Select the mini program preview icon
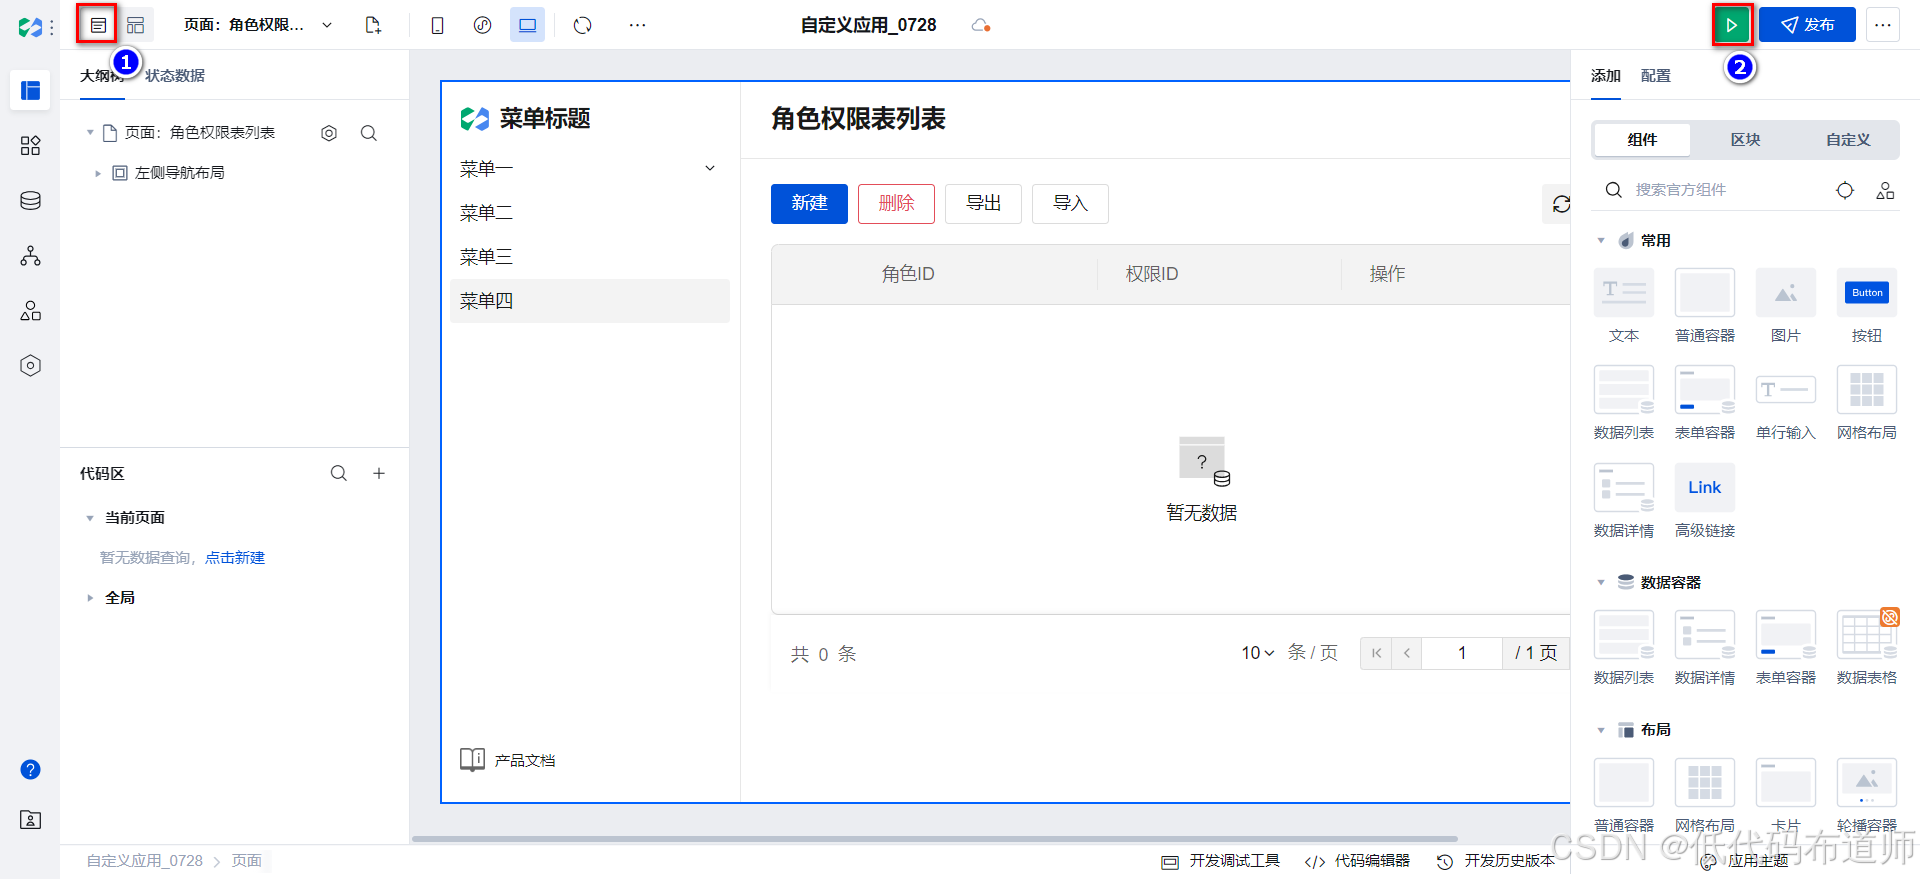This screenshot has width=1920, height=879. (482, 25)
